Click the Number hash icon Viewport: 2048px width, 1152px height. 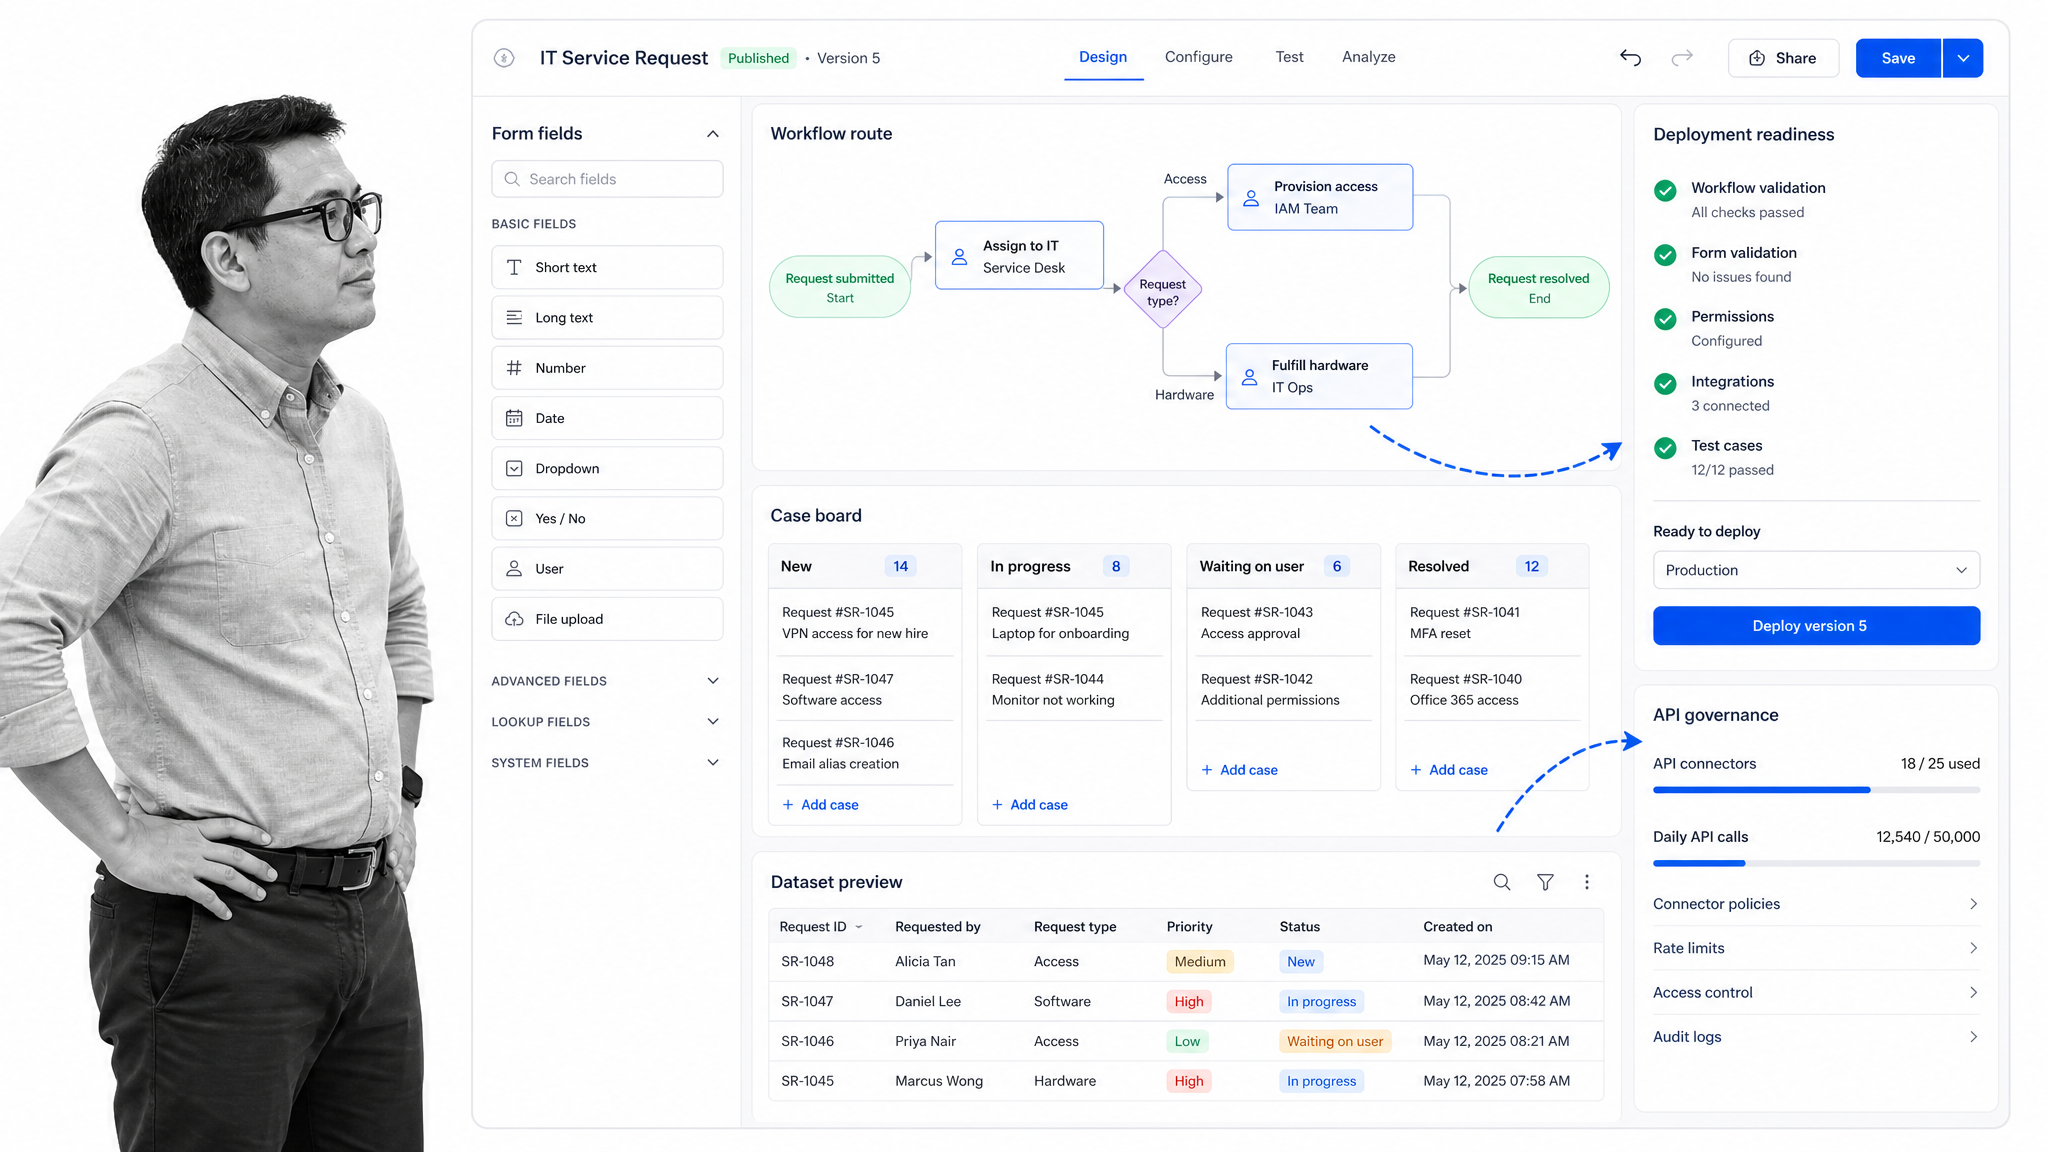tap(514, 368)
